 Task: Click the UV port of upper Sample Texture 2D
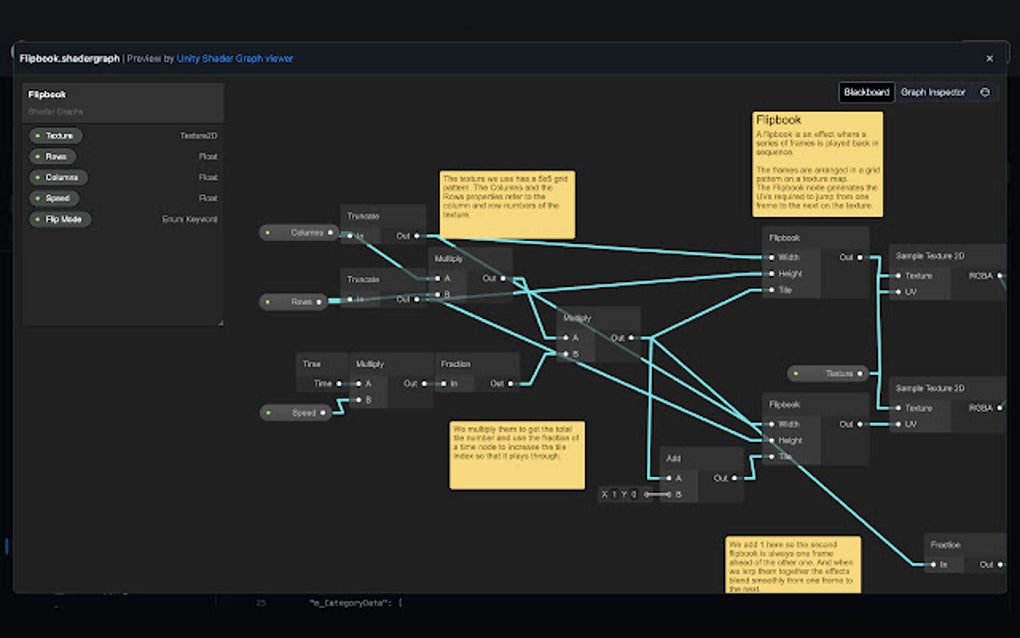pos(898,292)
